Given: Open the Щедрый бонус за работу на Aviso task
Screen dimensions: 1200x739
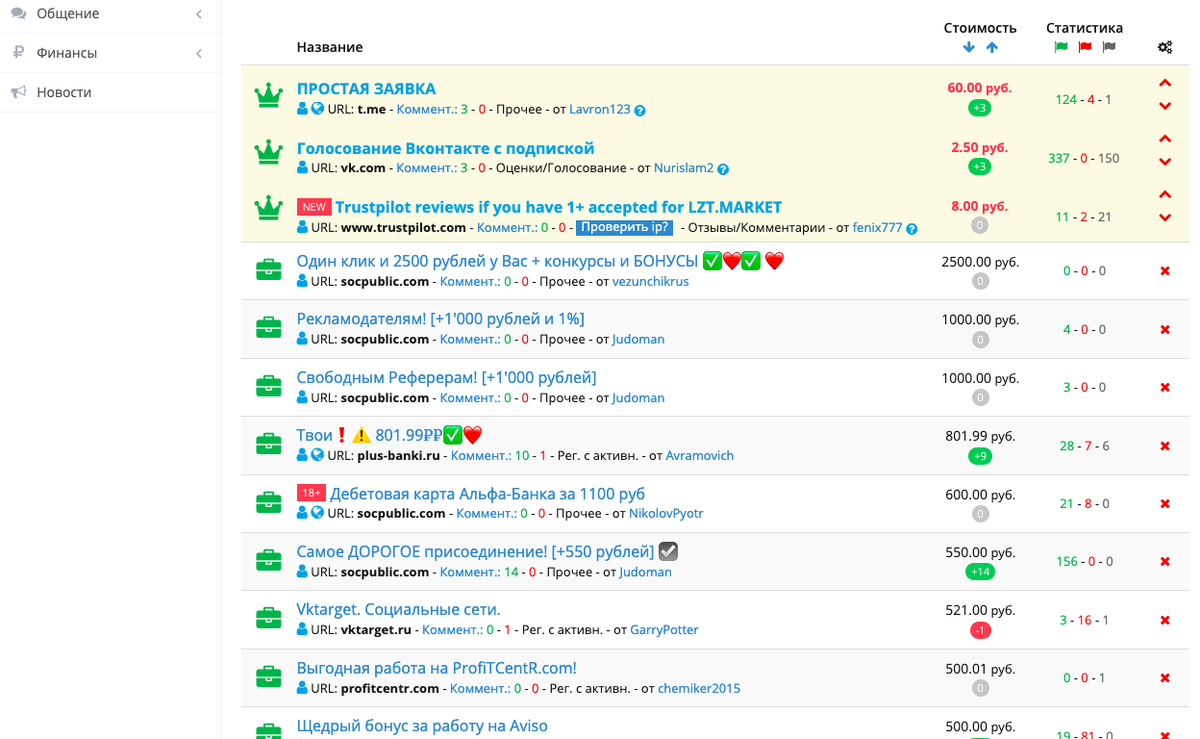Looking at the screenshot, I should point(422,726).
